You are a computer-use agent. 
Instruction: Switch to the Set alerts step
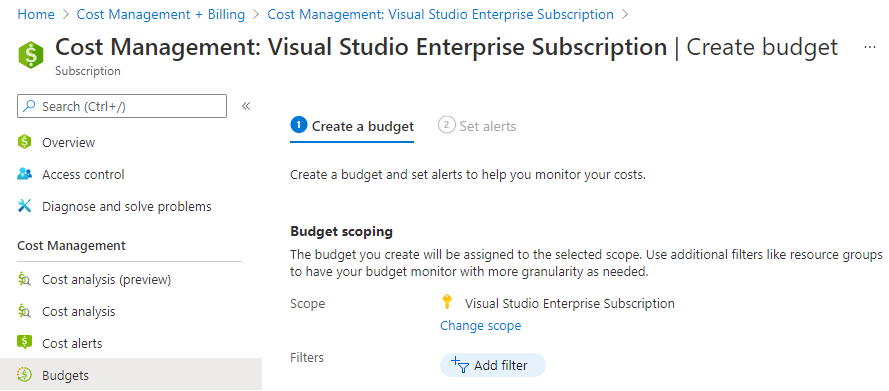[477, 126]
